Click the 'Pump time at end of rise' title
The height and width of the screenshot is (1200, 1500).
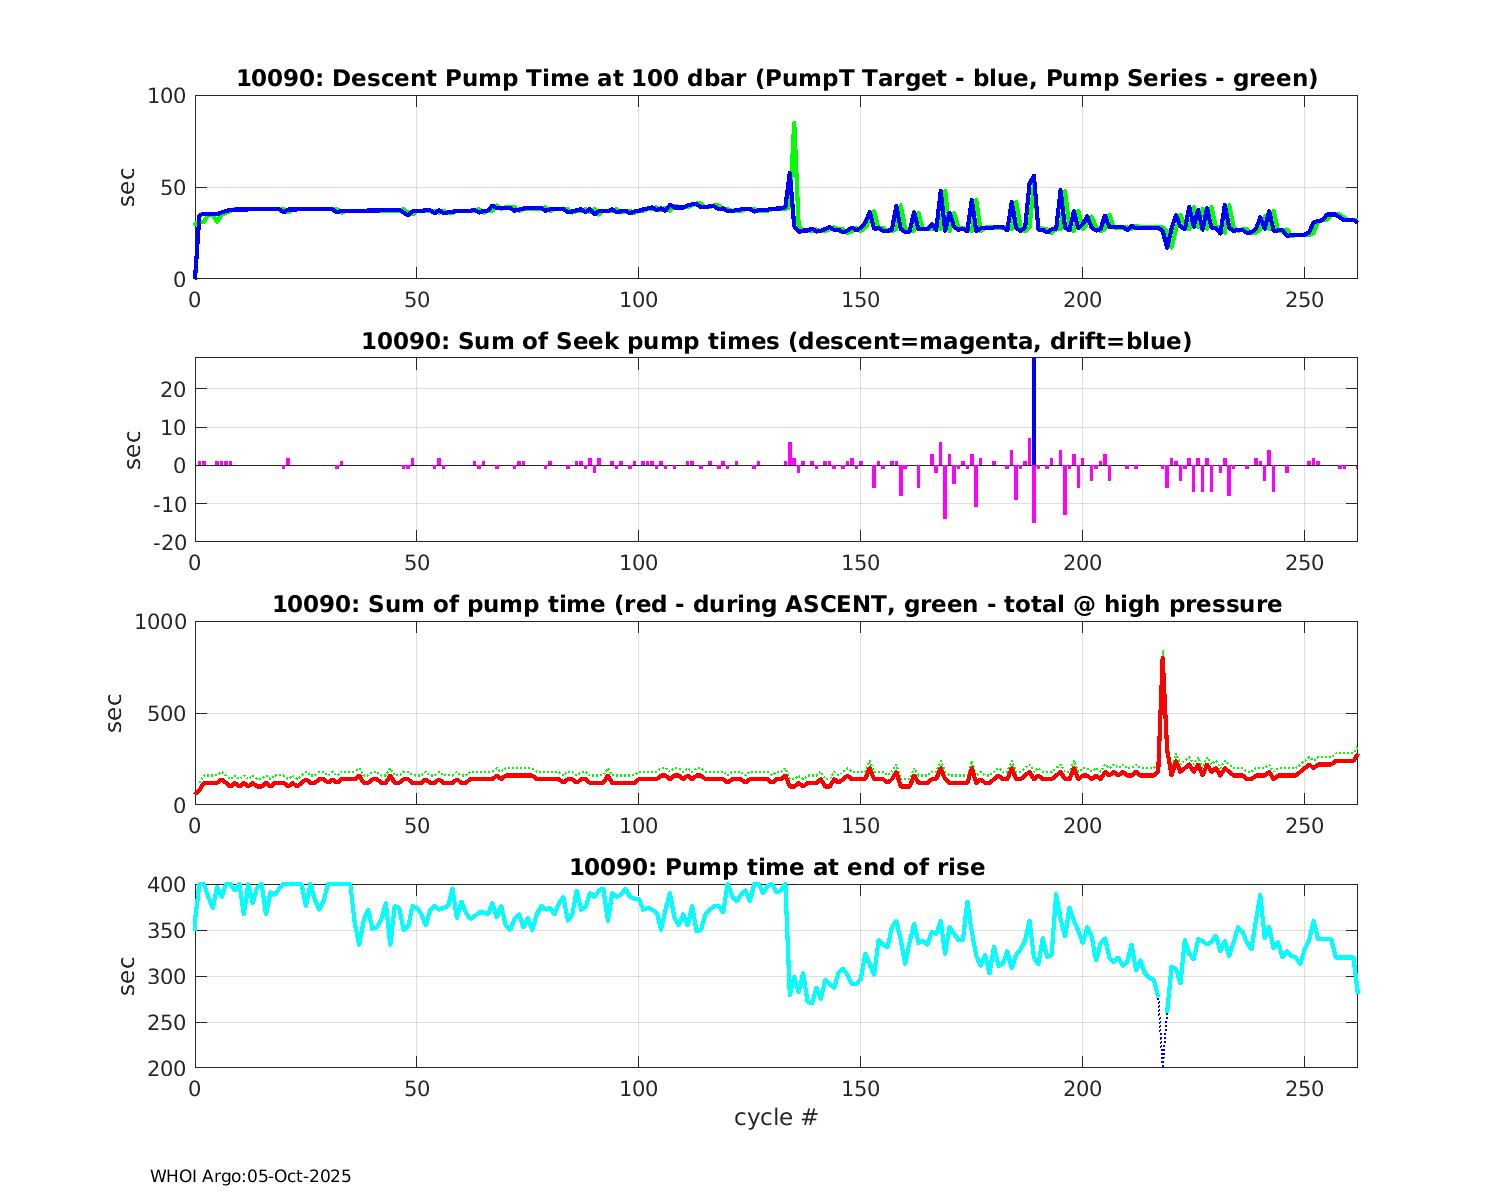click(x=776, y=867)
